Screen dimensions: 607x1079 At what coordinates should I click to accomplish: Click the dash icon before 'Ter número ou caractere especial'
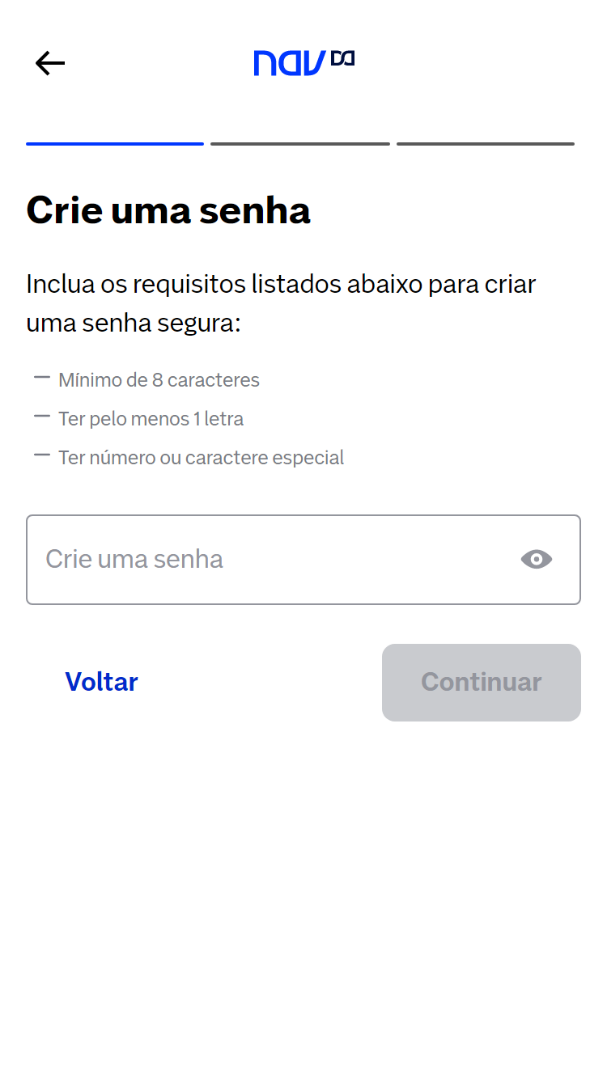(x=41, y=454)
